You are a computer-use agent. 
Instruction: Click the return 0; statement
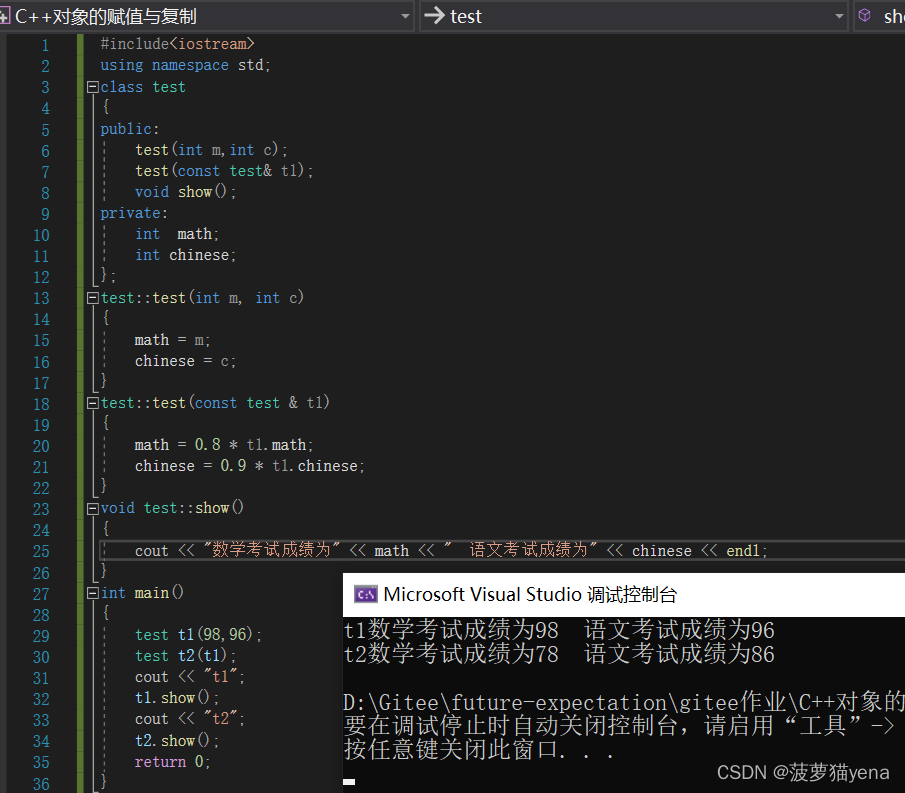pyautogui.click(x=173, y=762)
